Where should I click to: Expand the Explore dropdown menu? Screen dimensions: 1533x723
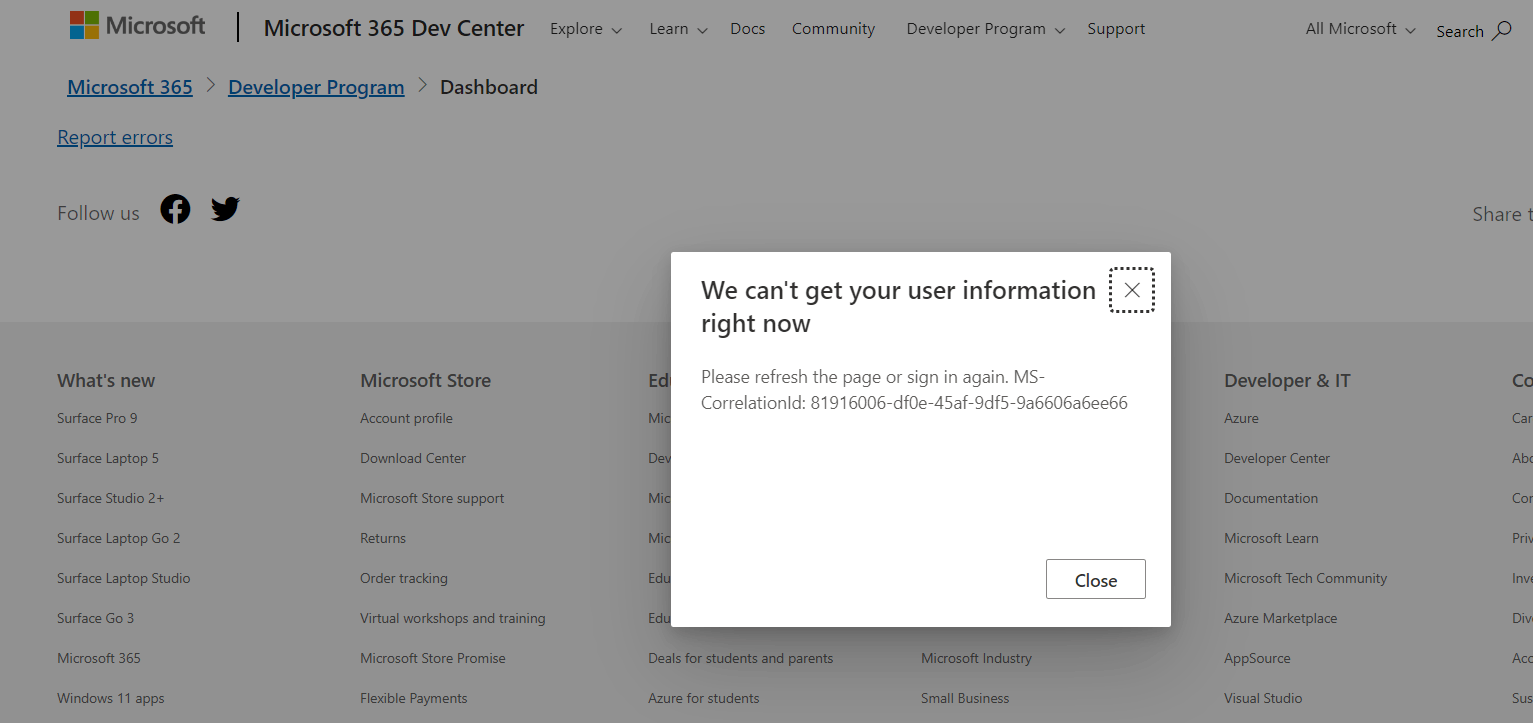(x=586, y=29)
